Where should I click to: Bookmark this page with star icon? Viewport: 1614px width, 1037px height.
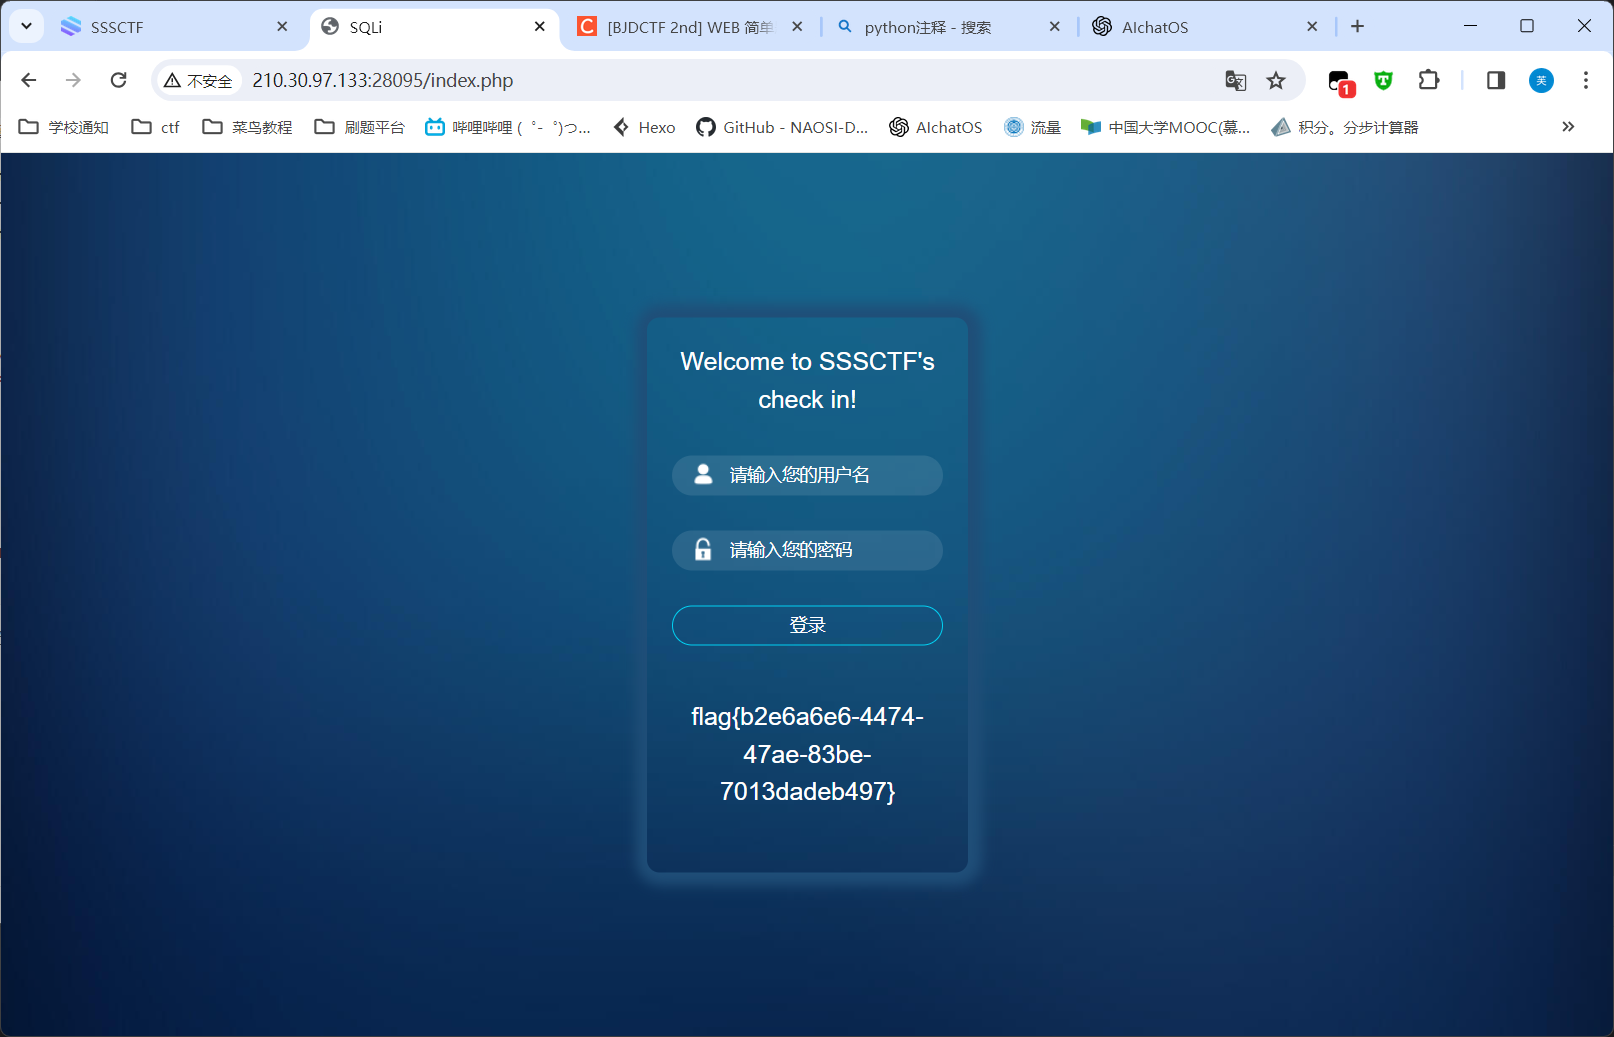tap(1276, 80)
